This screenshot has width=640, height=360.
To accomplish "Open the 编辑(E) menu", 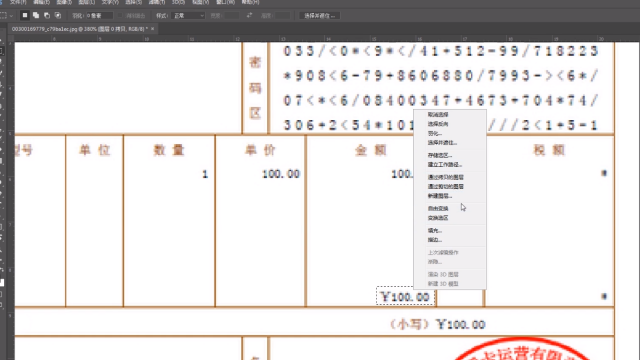I will [41, 2].
